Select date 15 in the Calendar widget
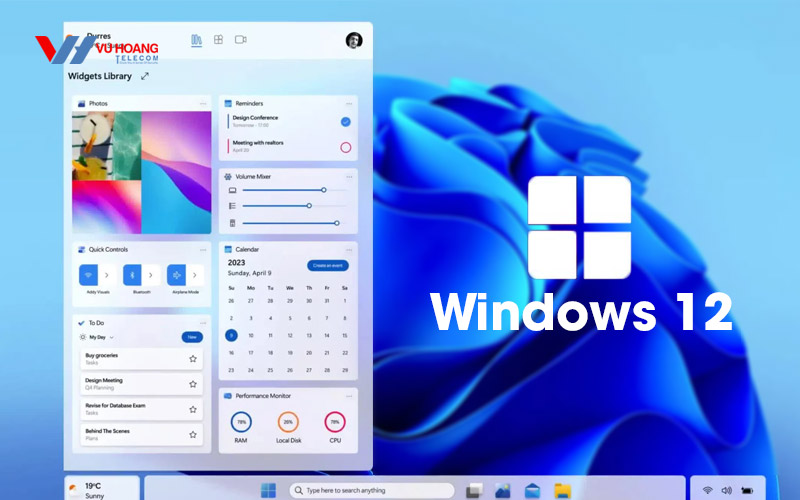Screen dimensions: 800x500 [x=345, y=335]
